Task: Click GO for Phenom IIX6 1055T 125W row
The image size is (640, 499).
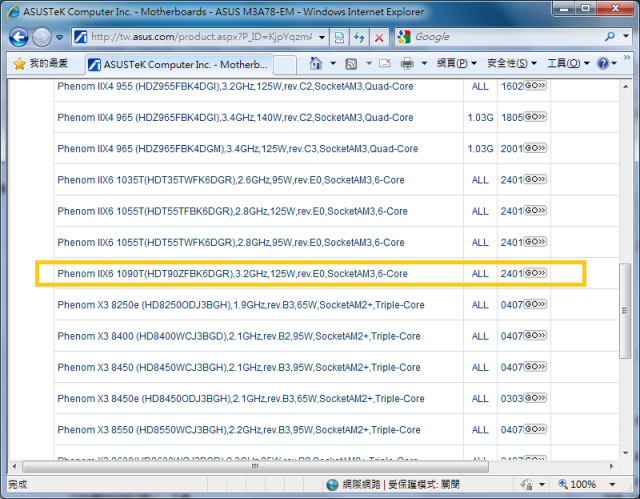Action: (x=535, y=211)
